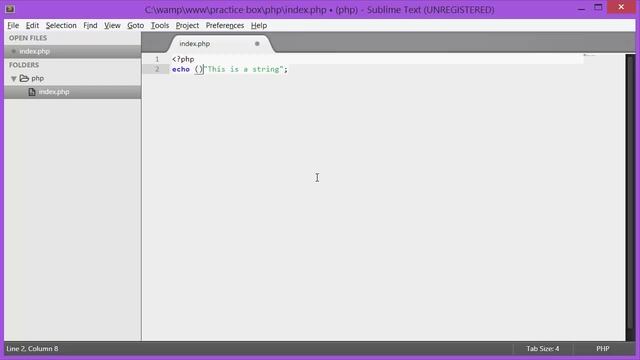Click the file icon beside index.php in Folders
The width and height of the screenshot is (640, 360).
click(x=31, y=92)
